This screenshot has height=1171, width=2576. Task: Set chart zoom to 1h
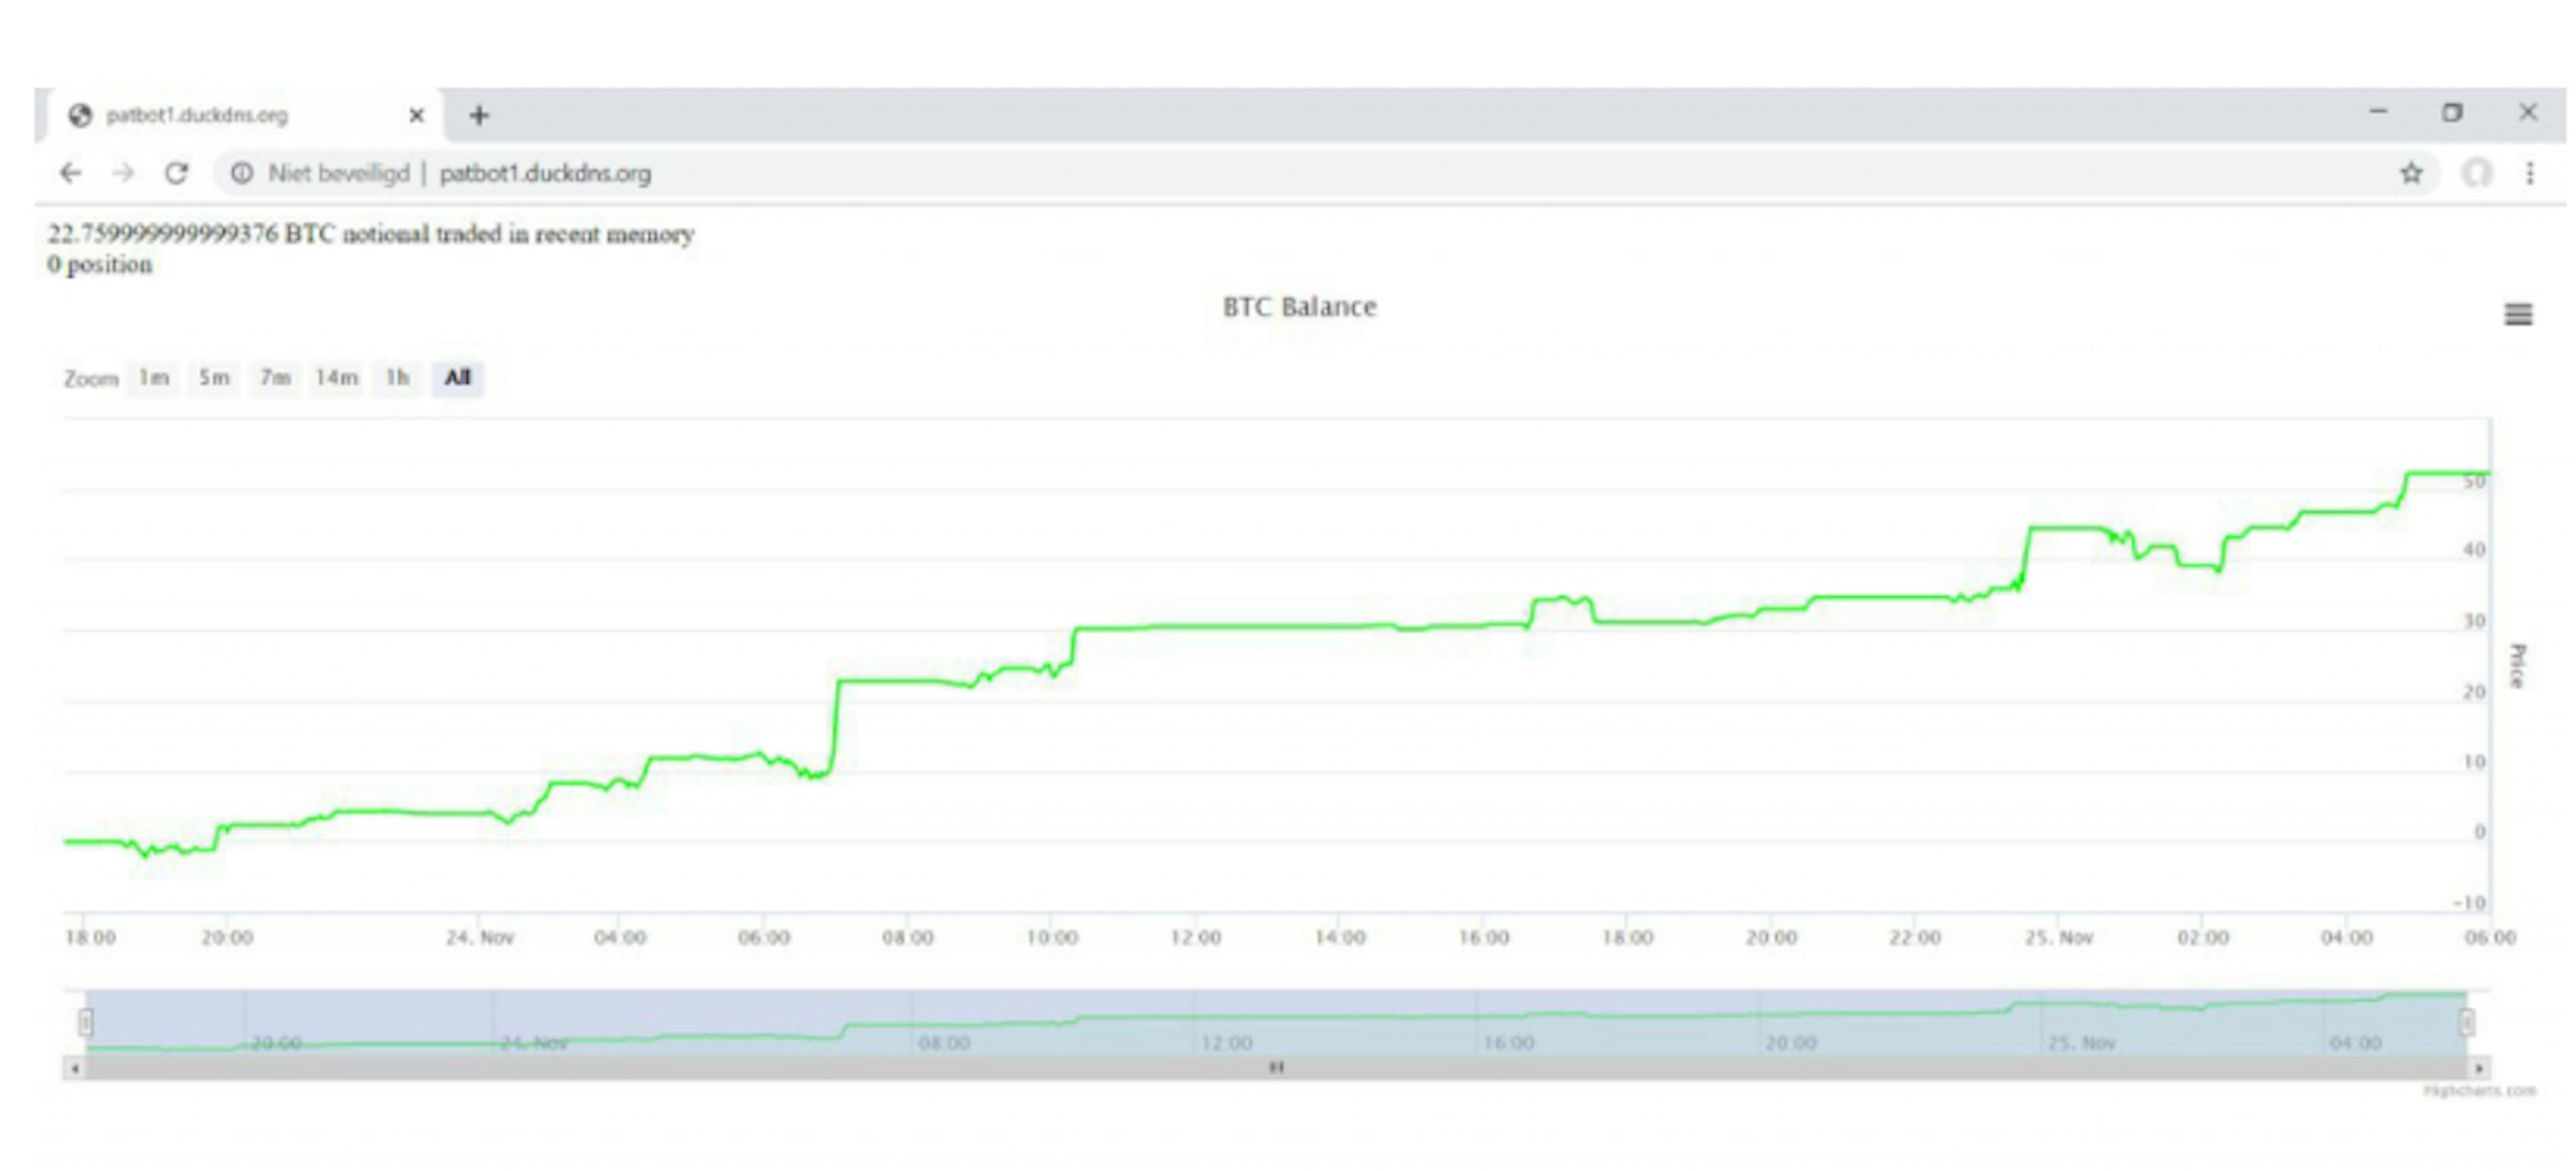tap(398, 378)
